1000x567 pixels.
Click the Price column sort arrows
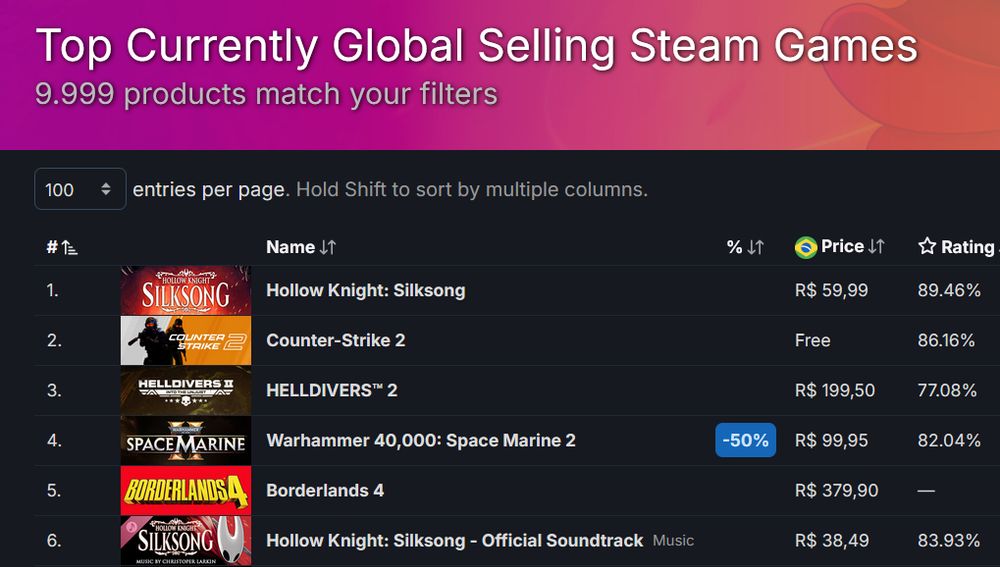coord(876,247)
